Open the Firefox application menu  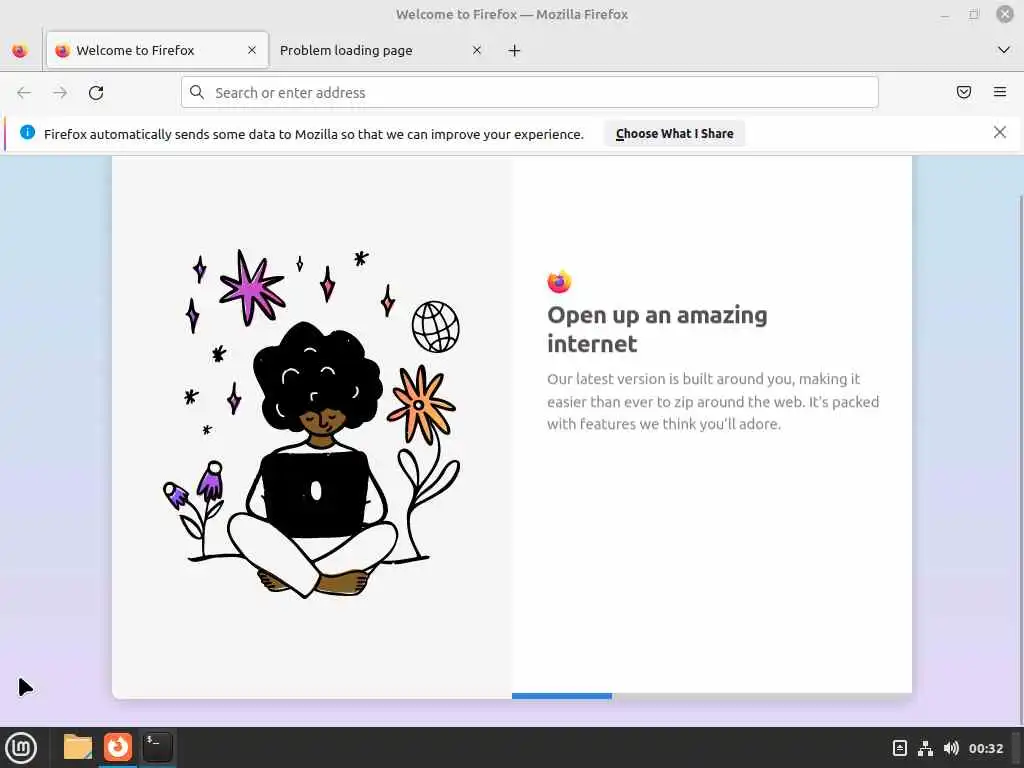pos(1000,92)
